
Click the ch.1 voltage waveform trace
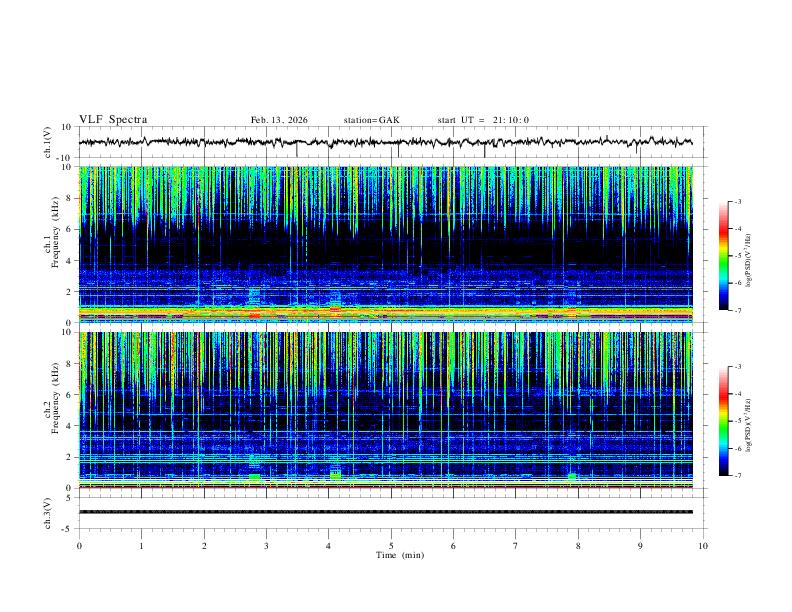(385, 142)
